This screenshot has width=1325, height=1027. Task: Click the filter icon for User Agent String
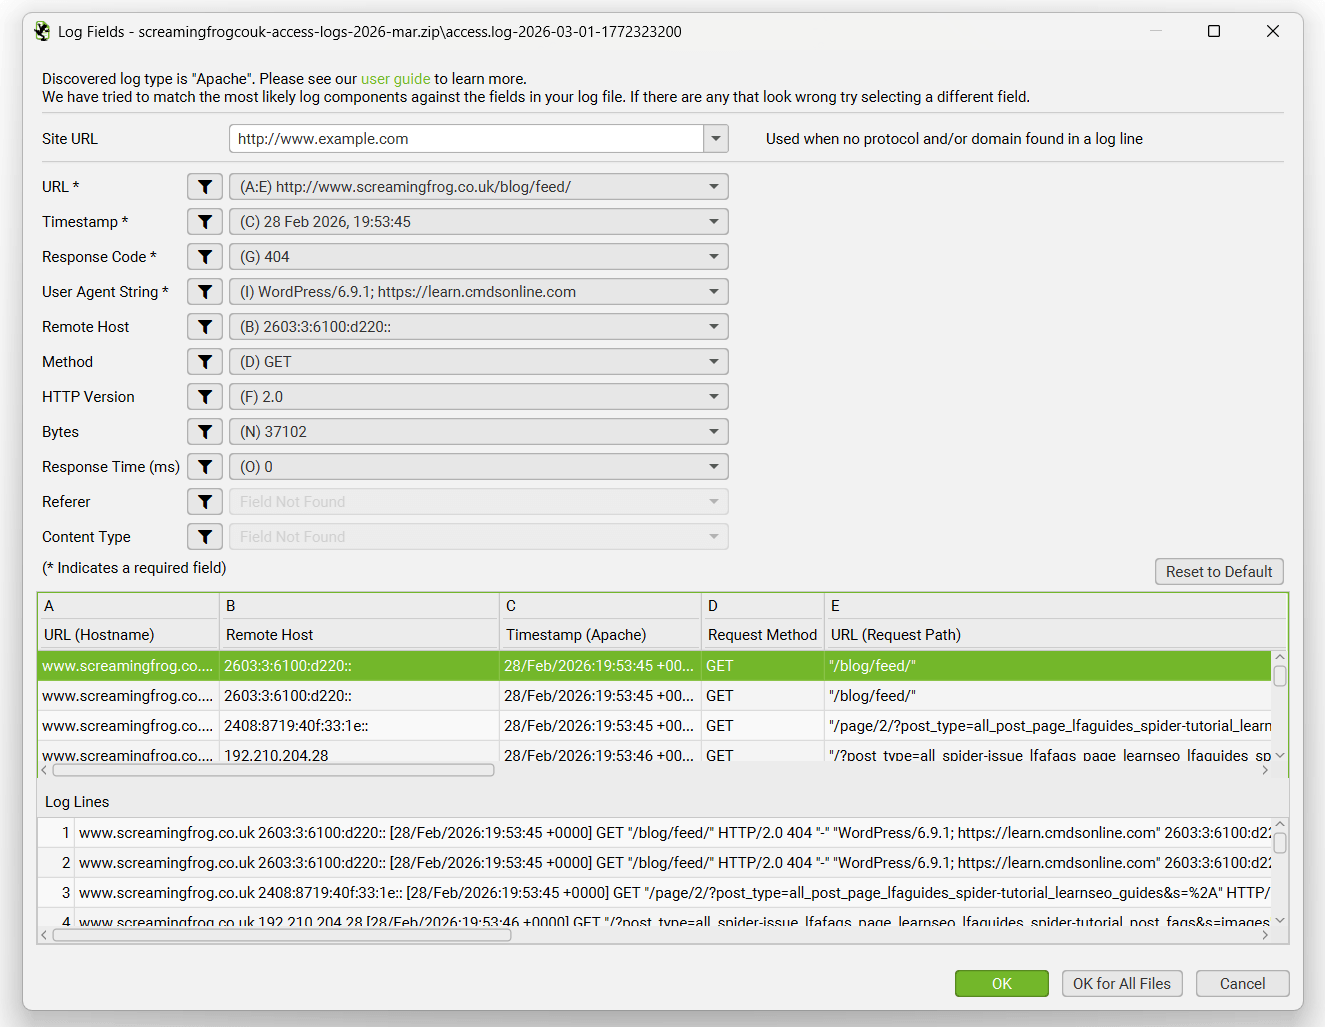[205, 292]
